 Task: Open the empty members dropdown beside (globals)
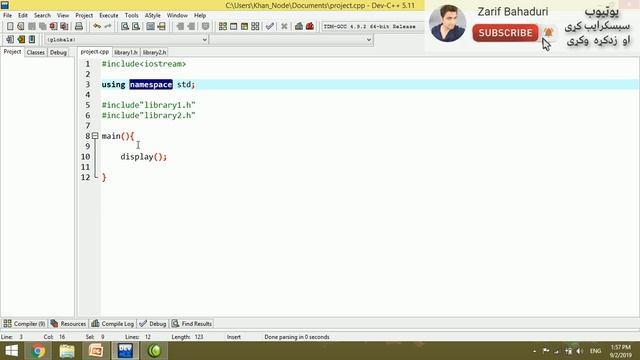point(291,40)
